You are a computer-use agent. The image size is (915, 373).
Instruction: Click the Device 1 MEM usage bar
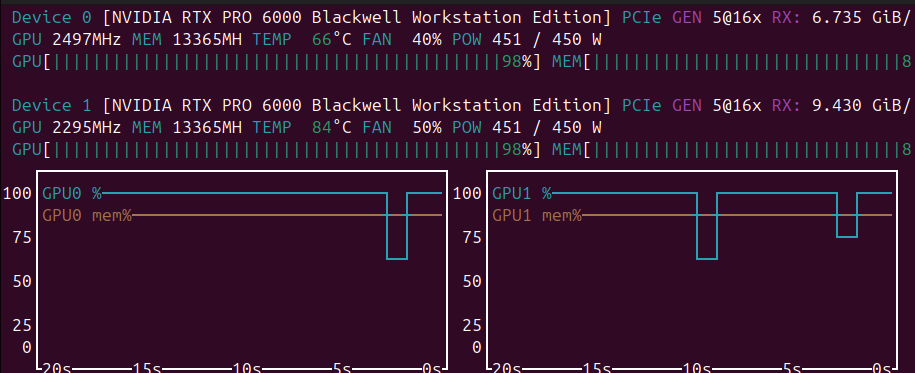pyautogui.click(x=732, y=149)
